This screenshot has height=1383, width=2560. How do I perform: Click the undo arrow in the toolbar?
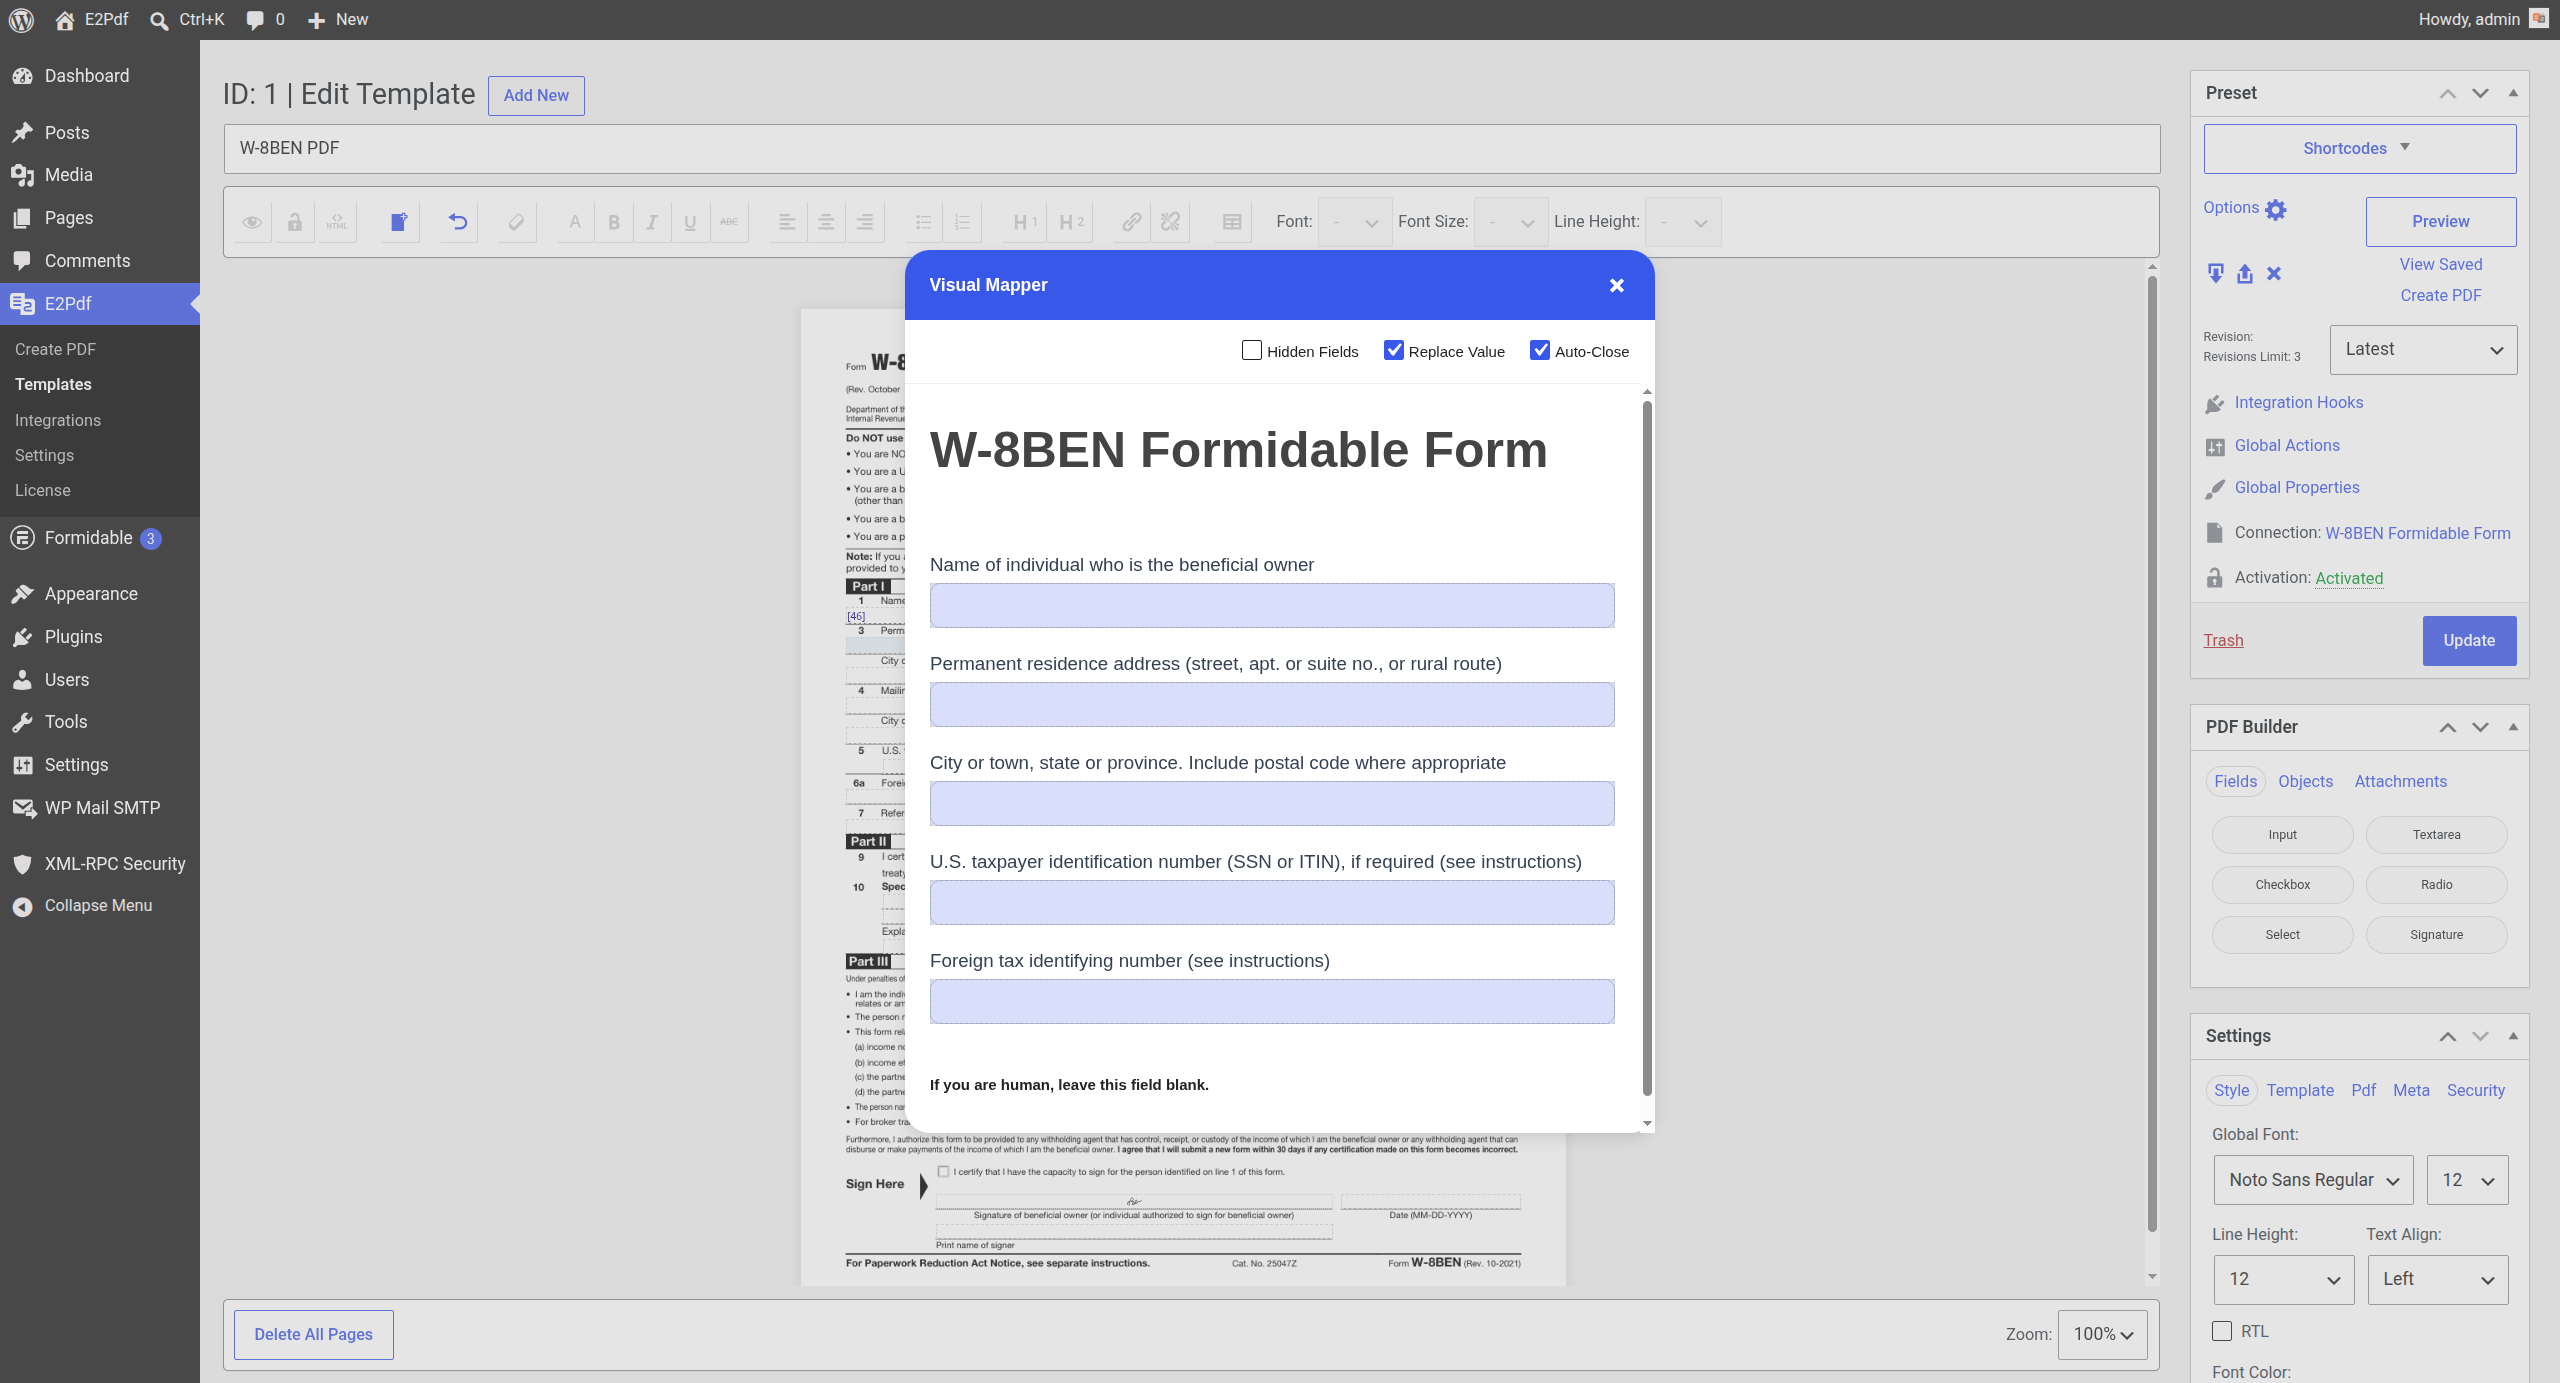point(458,222)
